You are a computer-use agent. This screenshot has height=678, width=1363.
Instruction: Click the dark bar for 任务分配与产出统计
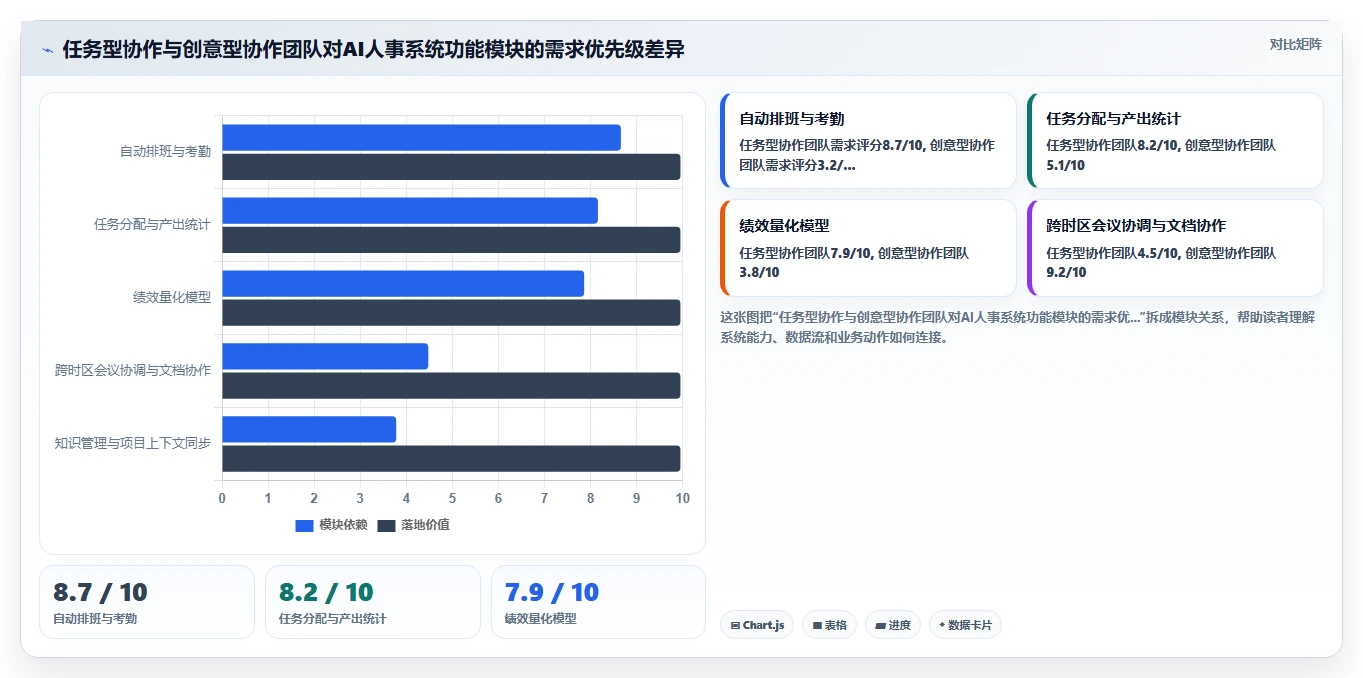point(451,240)
